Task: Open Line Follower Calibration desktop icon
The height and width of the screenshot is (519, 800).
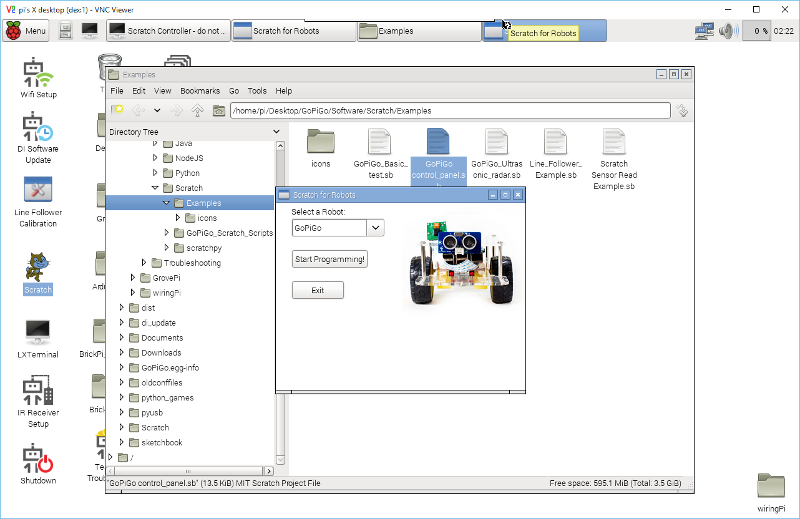Action: 38,202
